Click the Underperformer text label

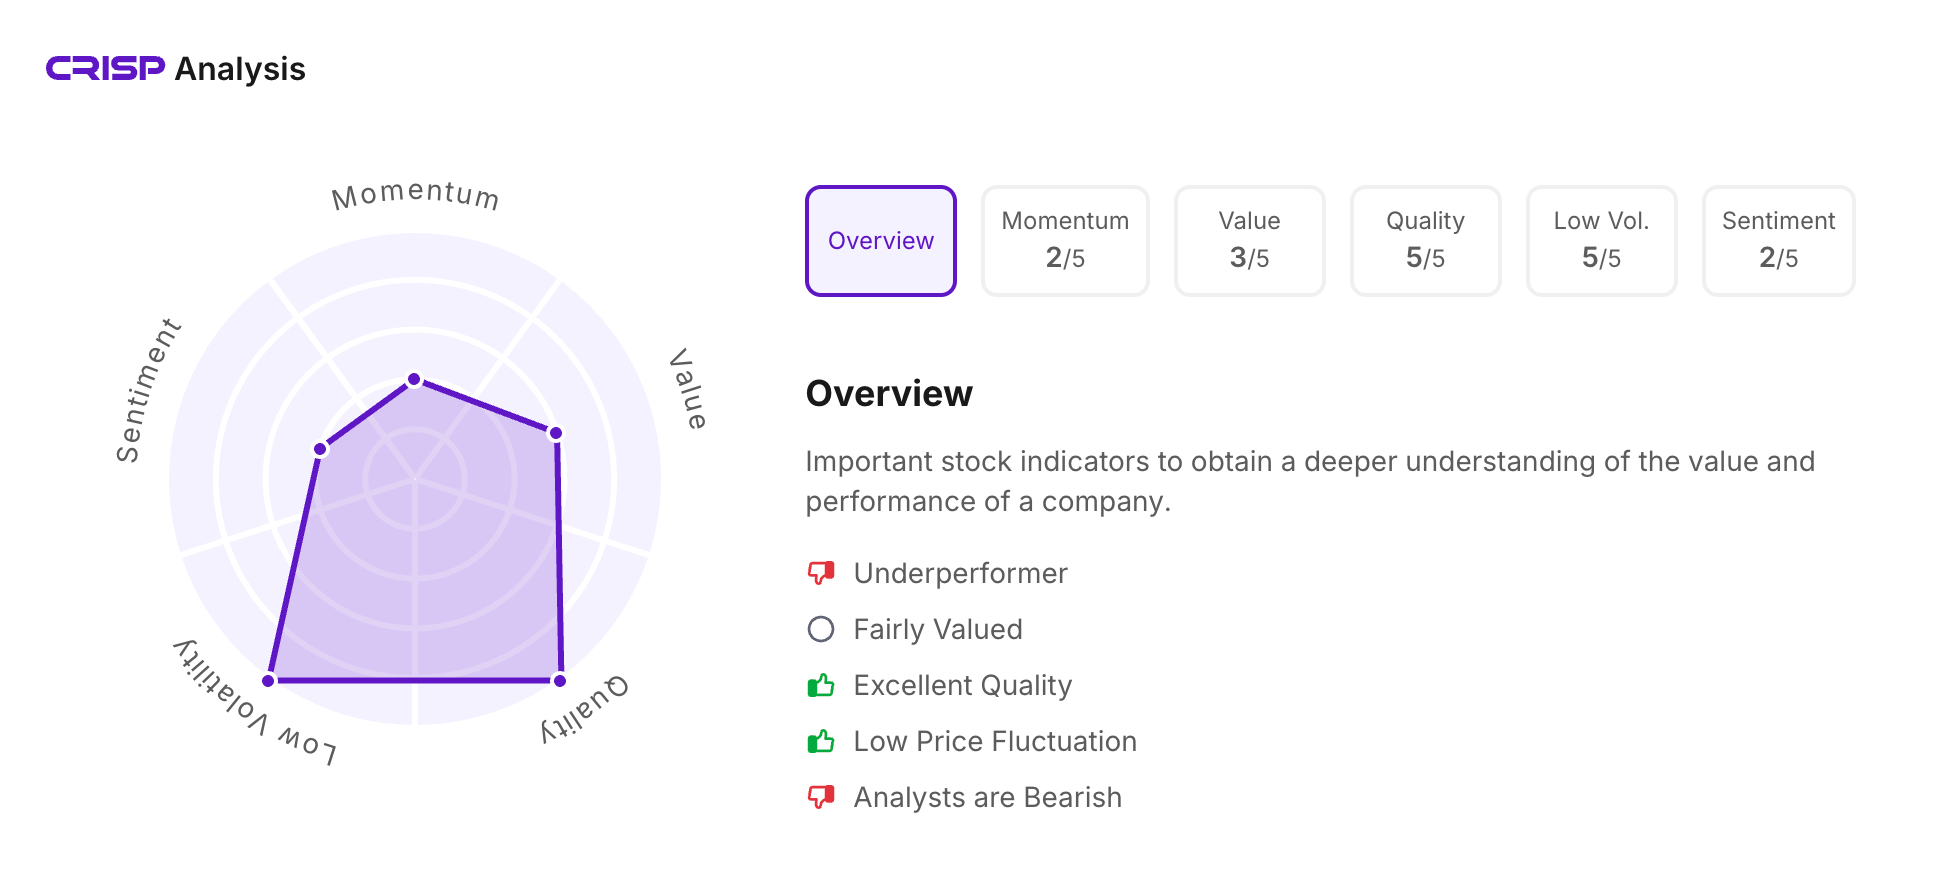(960, 573)
